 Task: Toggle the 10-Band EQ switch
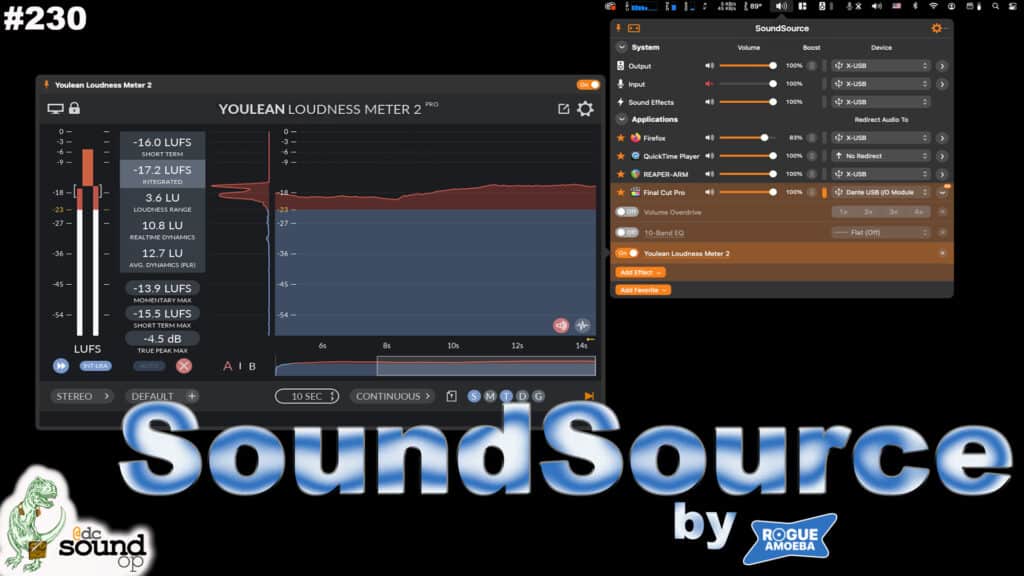tap(626, 232)
